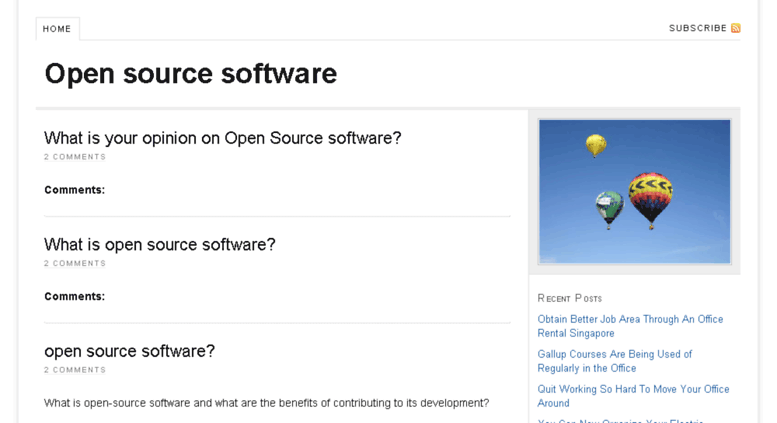777x423 pixels.
Task: View 2 comments under 'open source software?' post
Action: click(75, 370)
